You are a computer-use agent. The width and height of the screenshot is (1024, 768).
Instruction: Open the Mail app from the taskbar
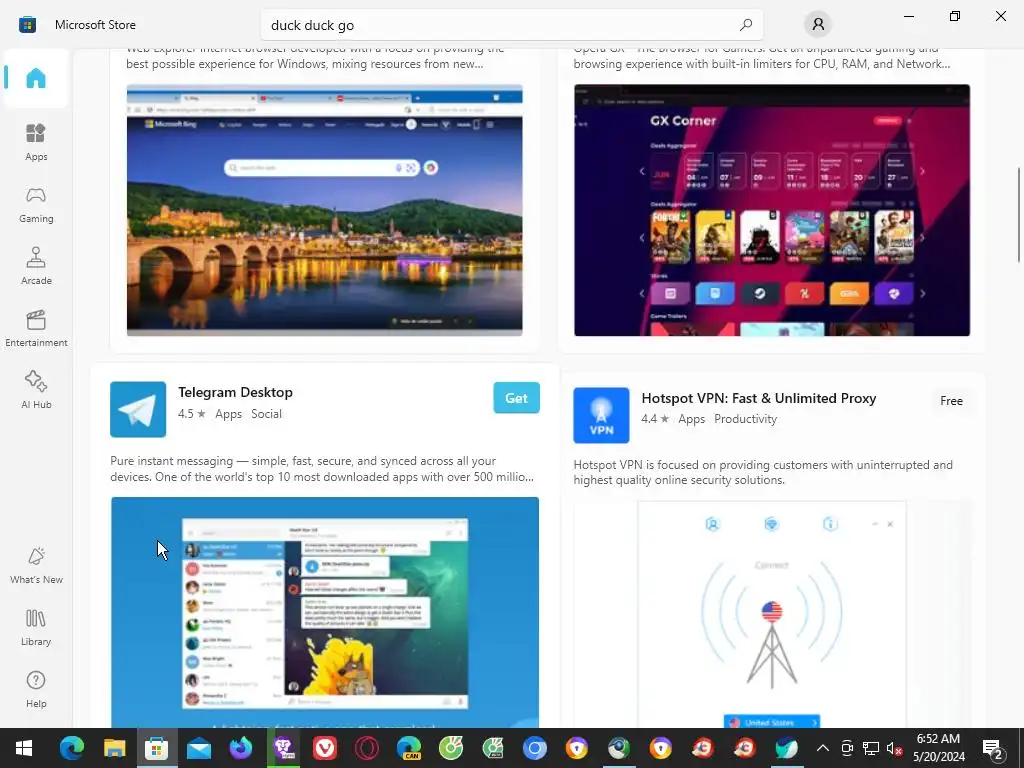click(x=199, y=748)
